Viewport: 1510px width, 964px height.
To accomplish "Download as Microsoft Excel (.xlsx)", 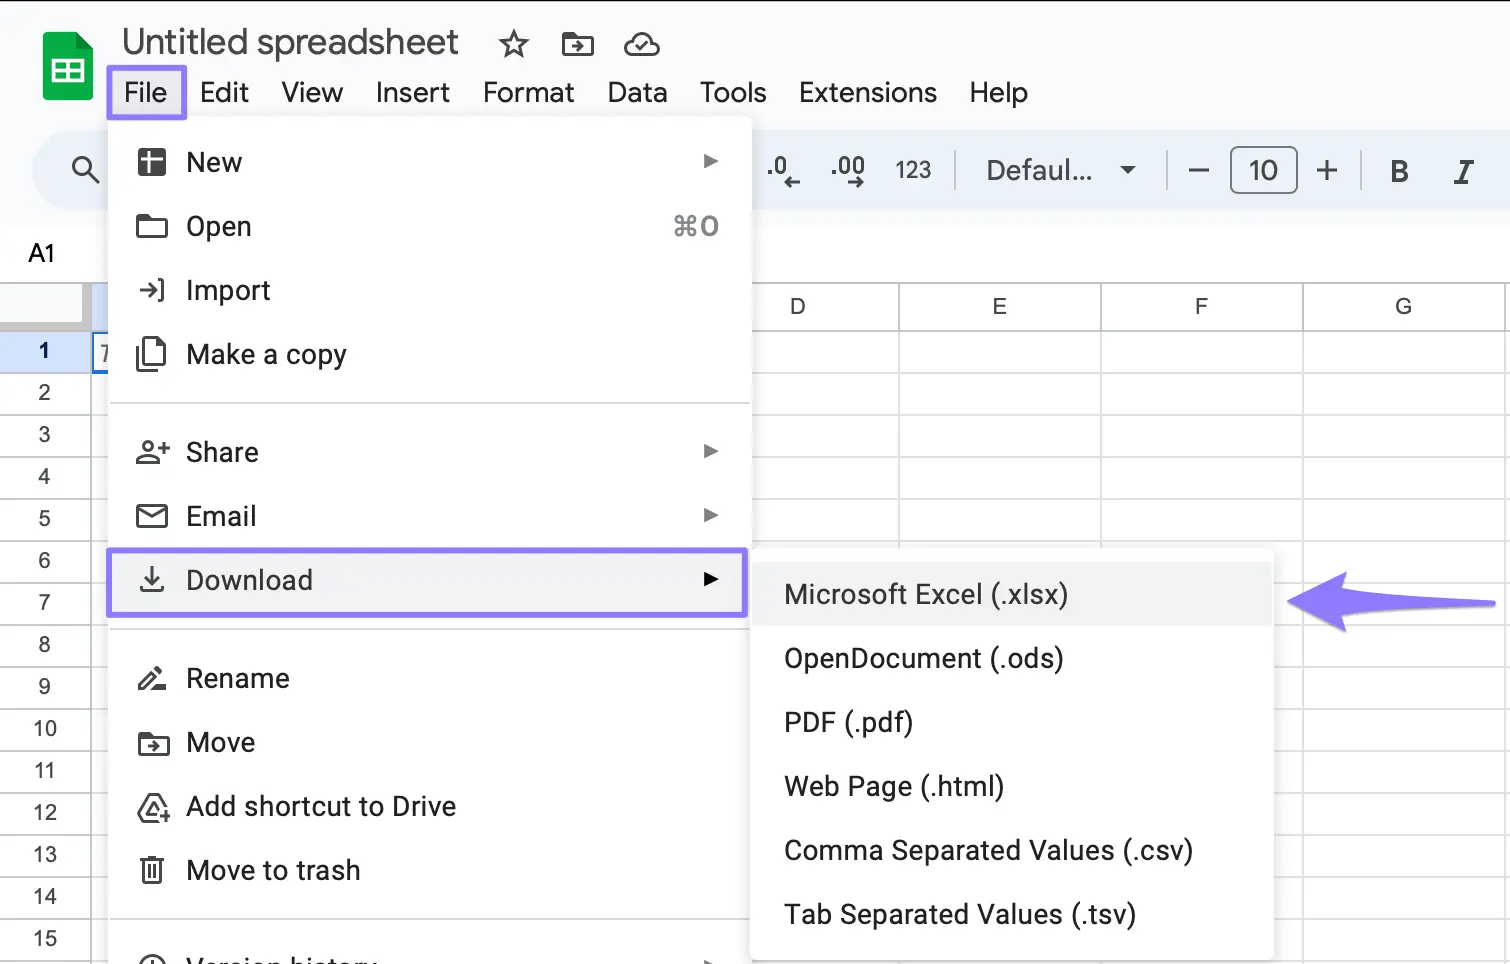I will tap(1012, 594).
